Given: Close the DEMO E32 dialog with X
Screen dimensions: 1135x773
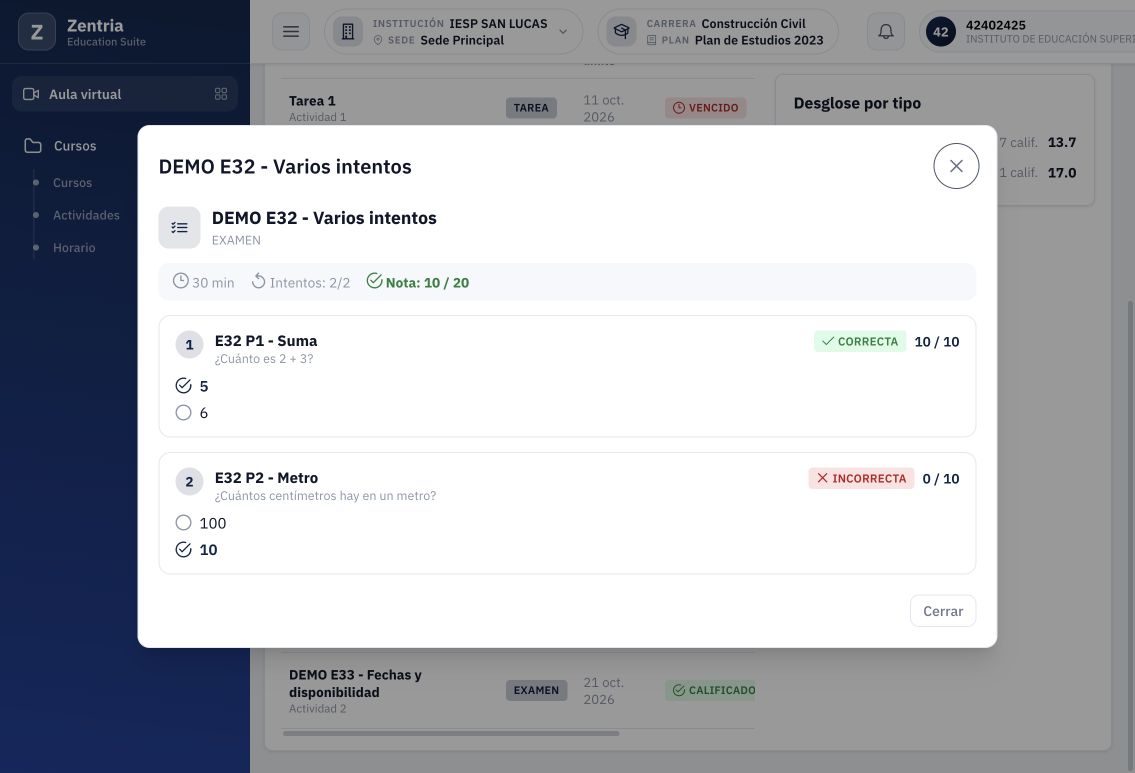Looking at the screenshot, I should tap(955, 166).
